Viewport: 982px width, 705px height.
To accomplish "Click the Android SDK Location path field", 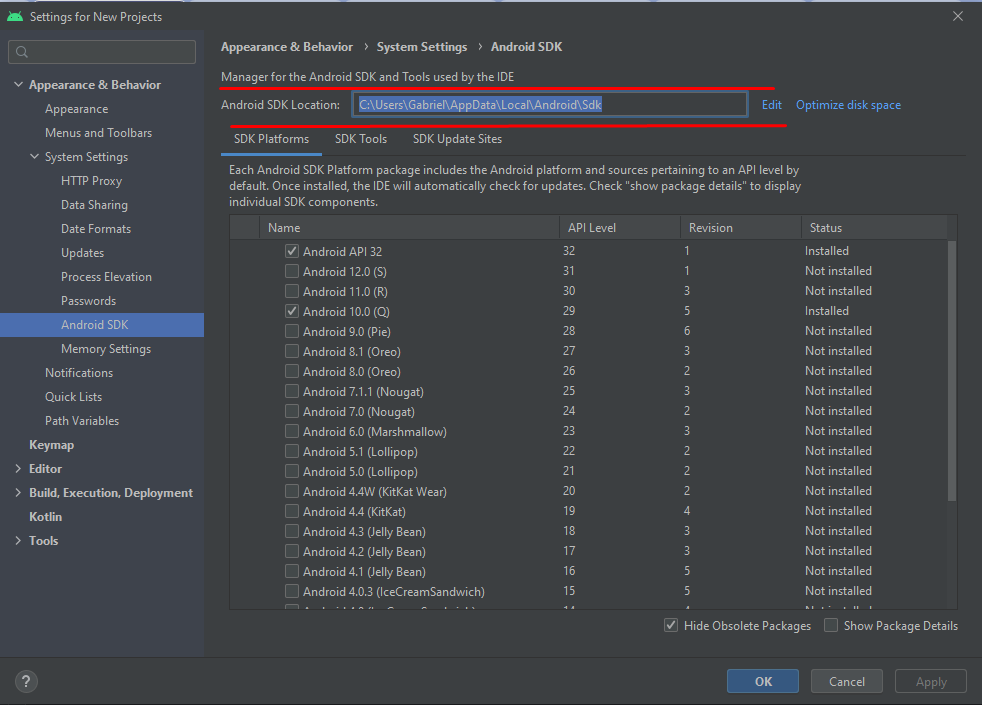I will (550, 105).
